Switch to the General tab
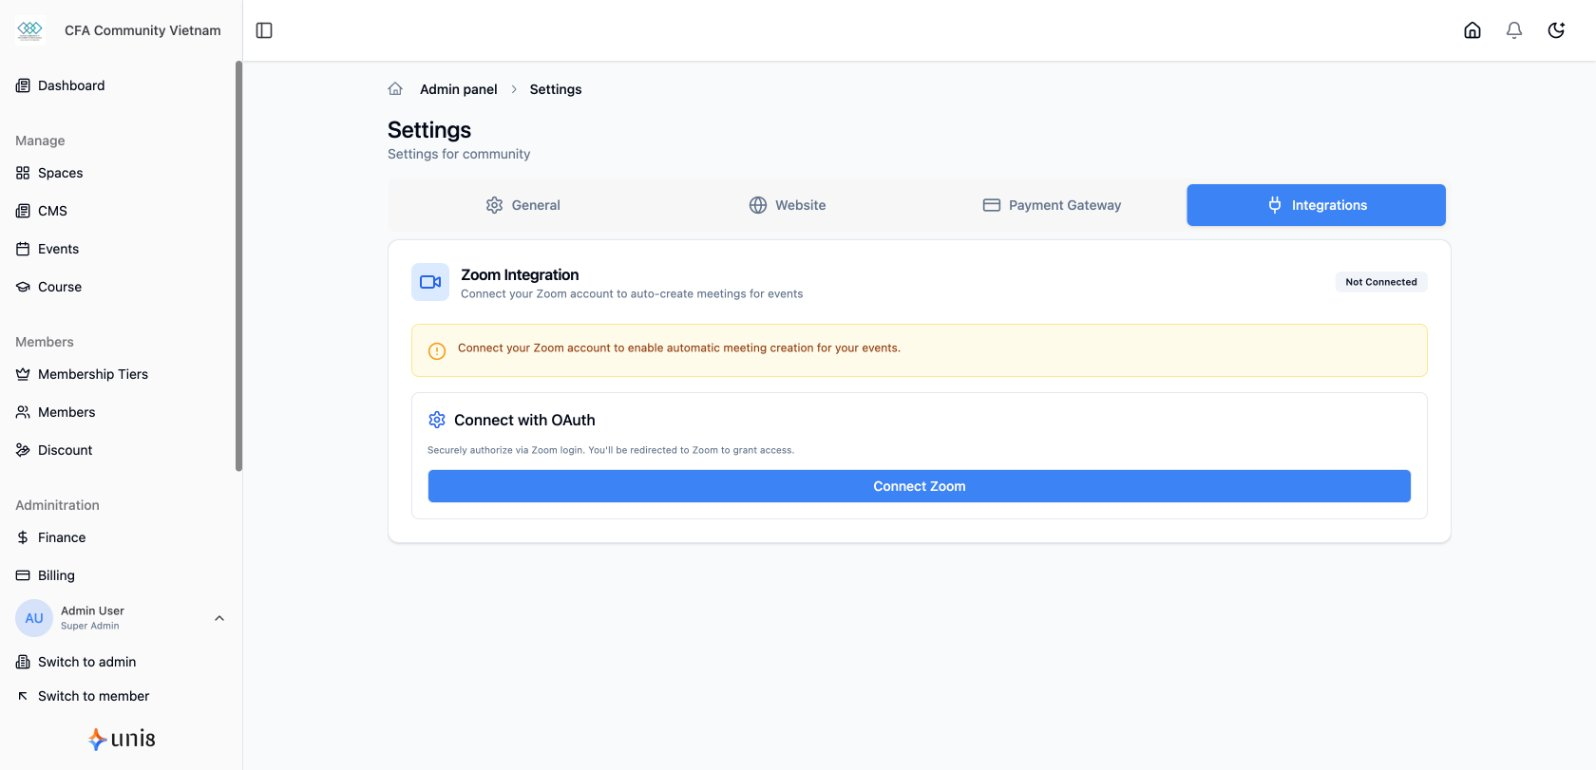This screenshot has width=1596, height=770. pos(522,205)
